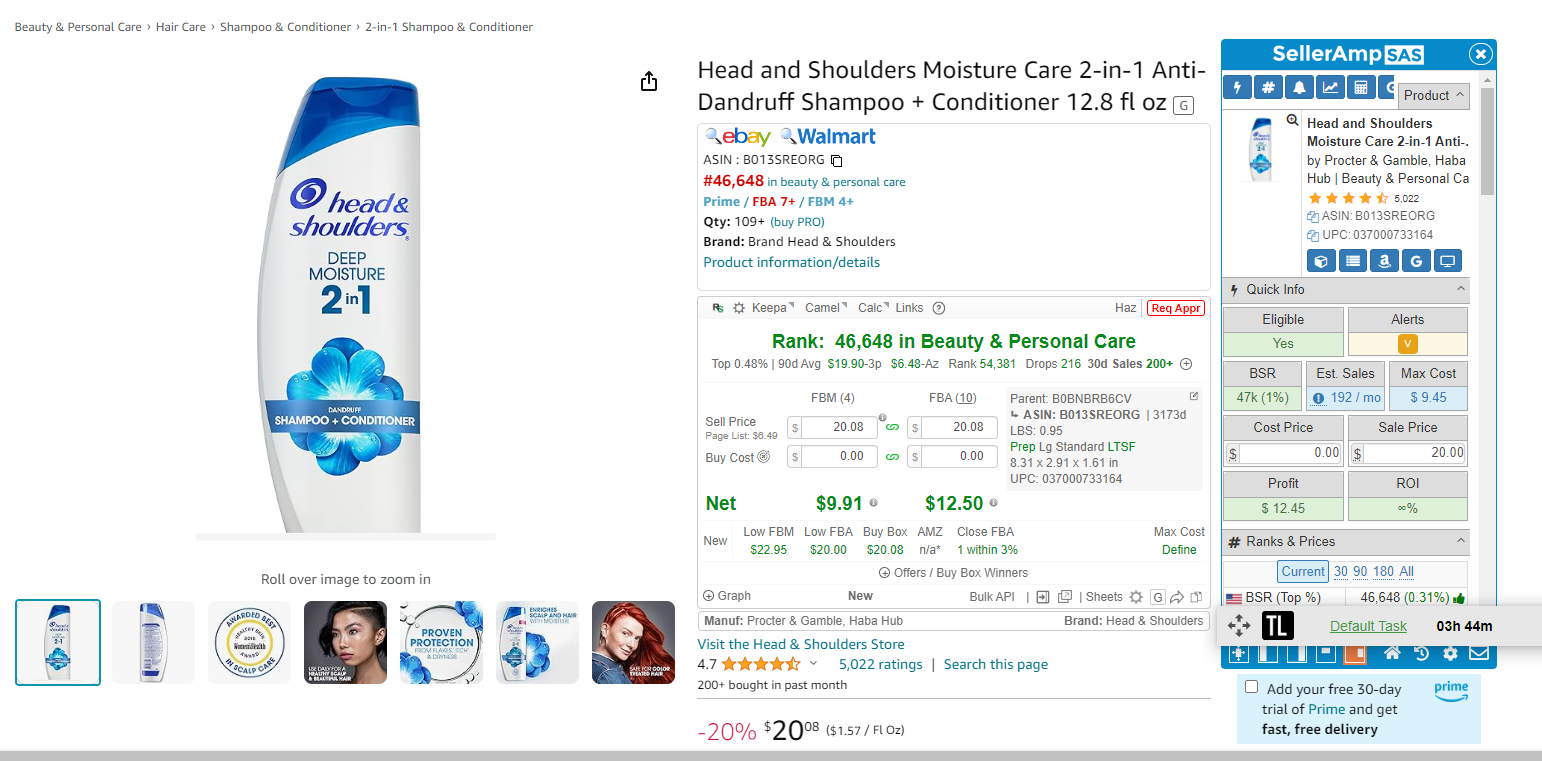
Task: Click the help question mark next to Links
Action: [x=938, y=308]
